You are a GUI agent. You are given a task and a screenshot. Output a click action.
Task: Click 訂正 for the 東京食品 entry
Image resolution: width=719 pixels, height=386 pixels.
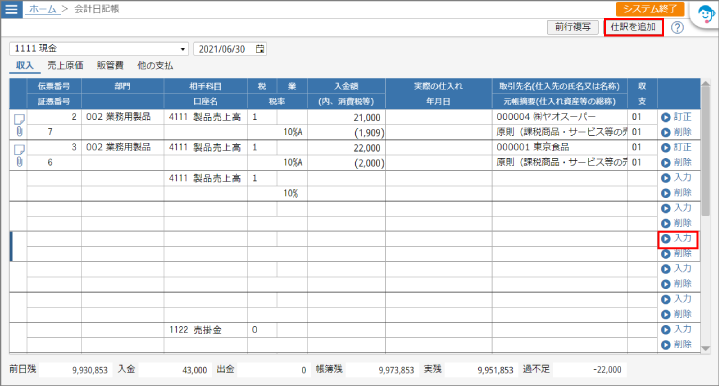coord(677,147)
